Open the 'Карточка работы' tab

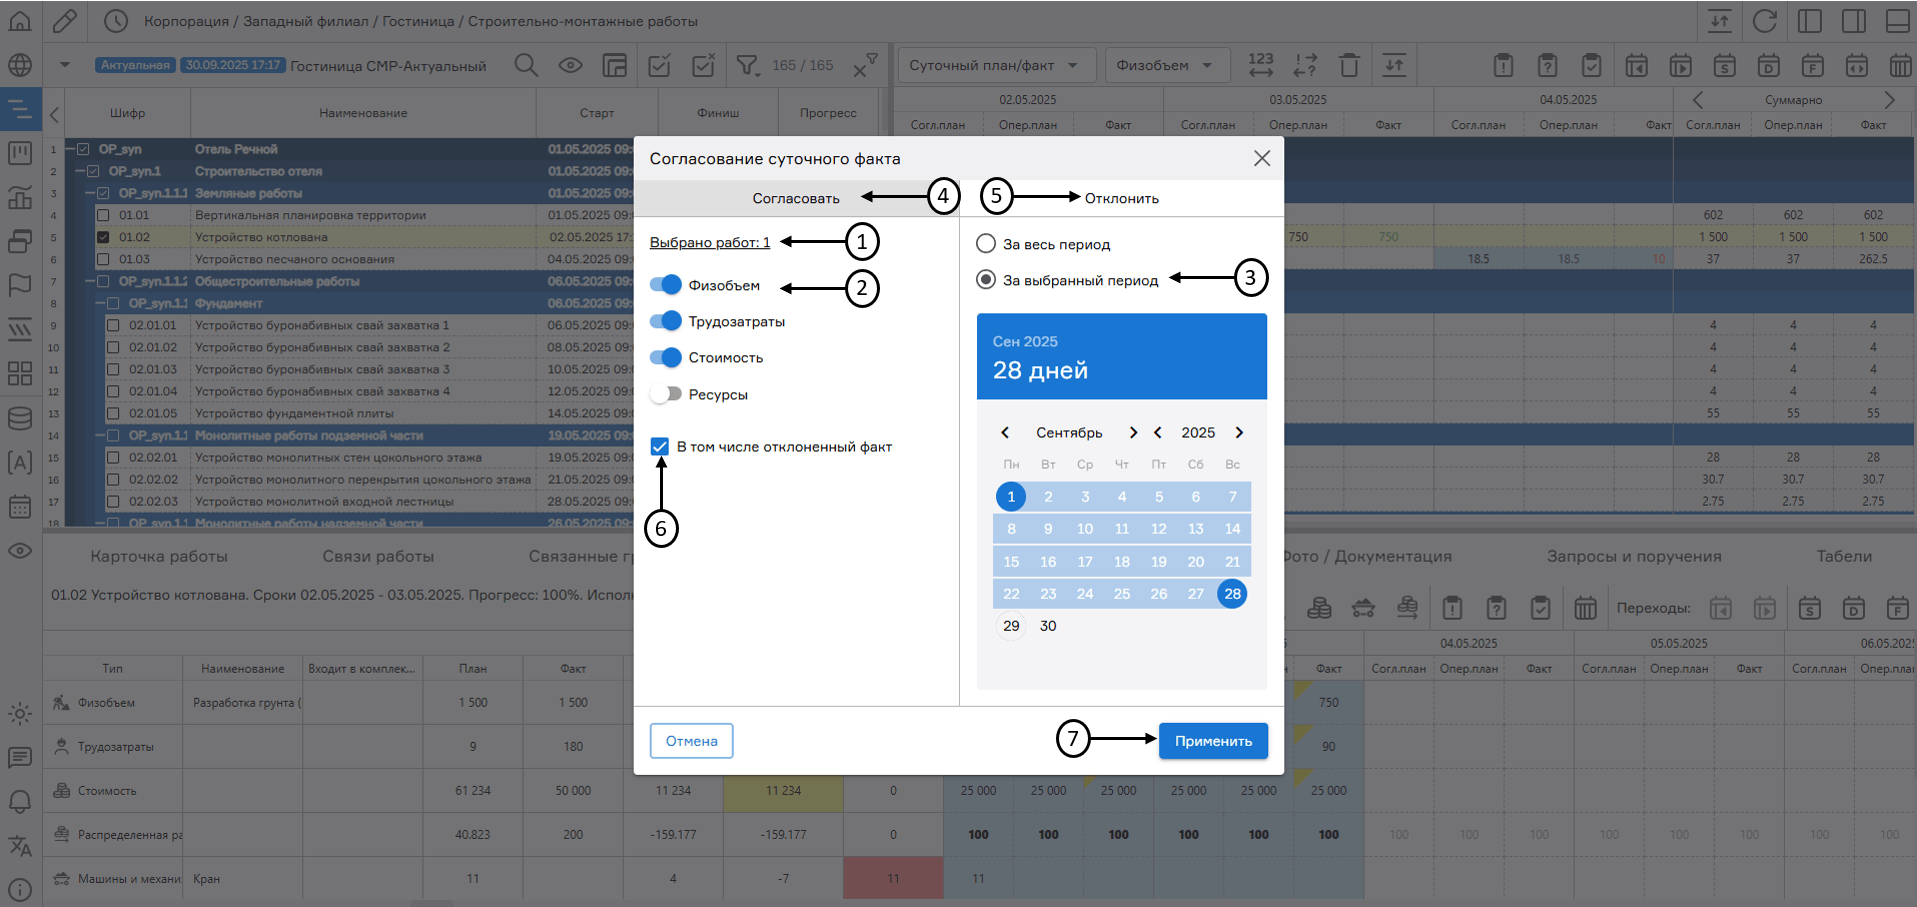pyautogui.click(x=159, y=557)
